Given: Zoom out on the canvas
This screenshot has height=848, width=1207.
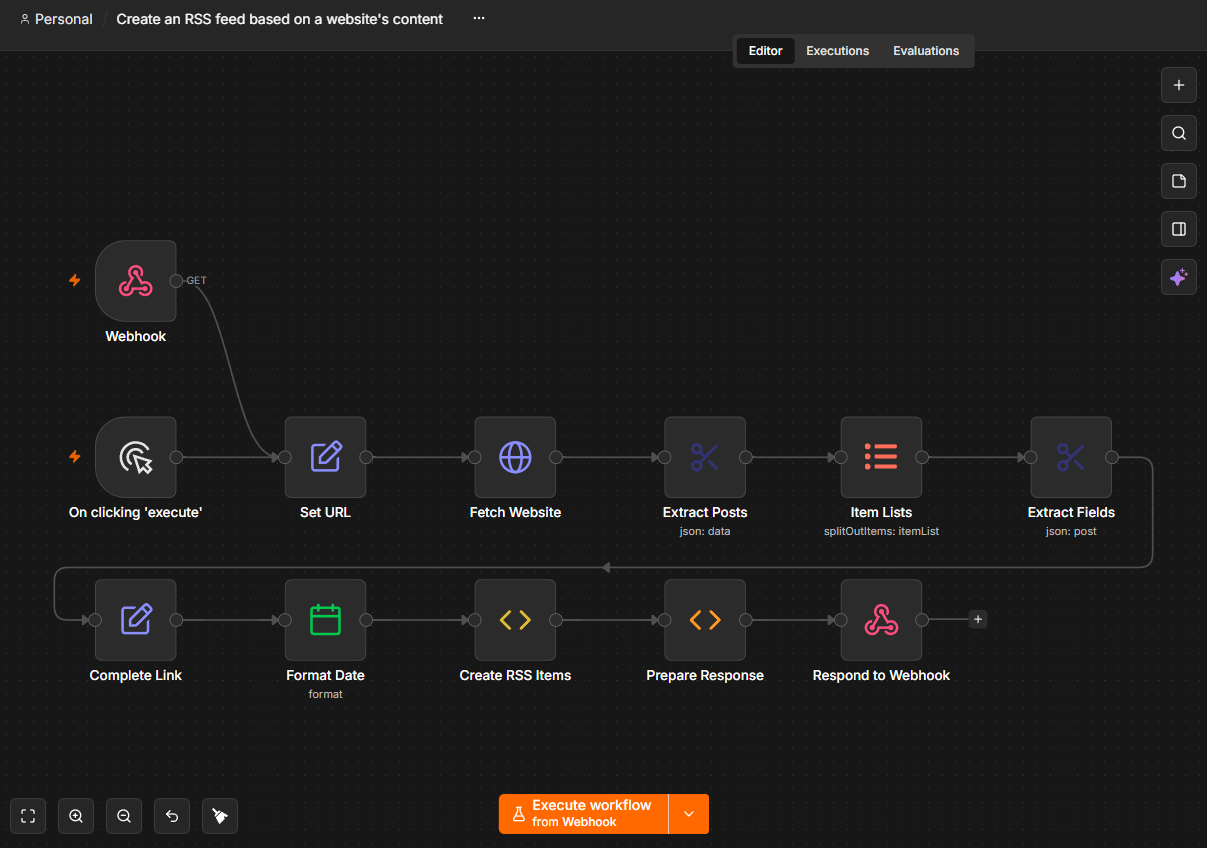Looking at the screenshot, I should [124, 816].
